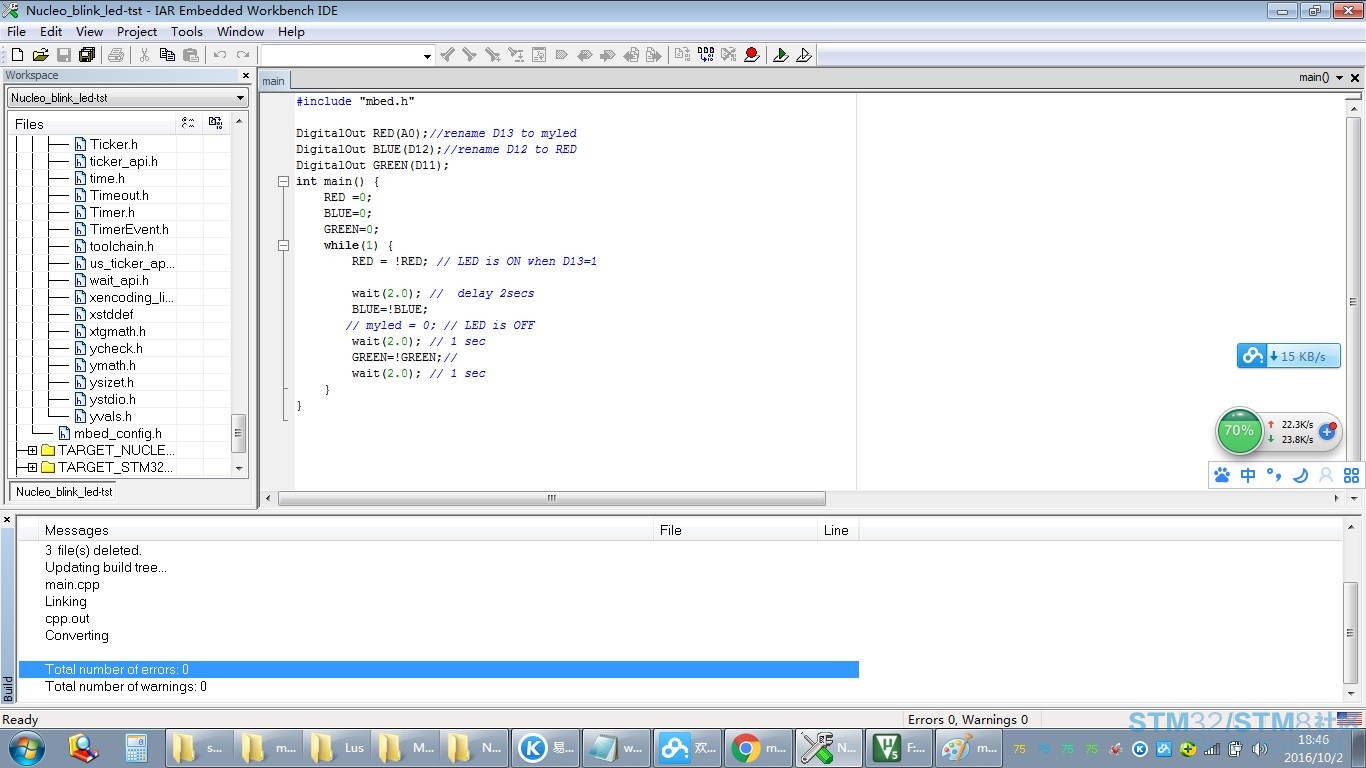Open the File menu
Viewport: 1366px width, 768px height.
[x=16, y=32]
